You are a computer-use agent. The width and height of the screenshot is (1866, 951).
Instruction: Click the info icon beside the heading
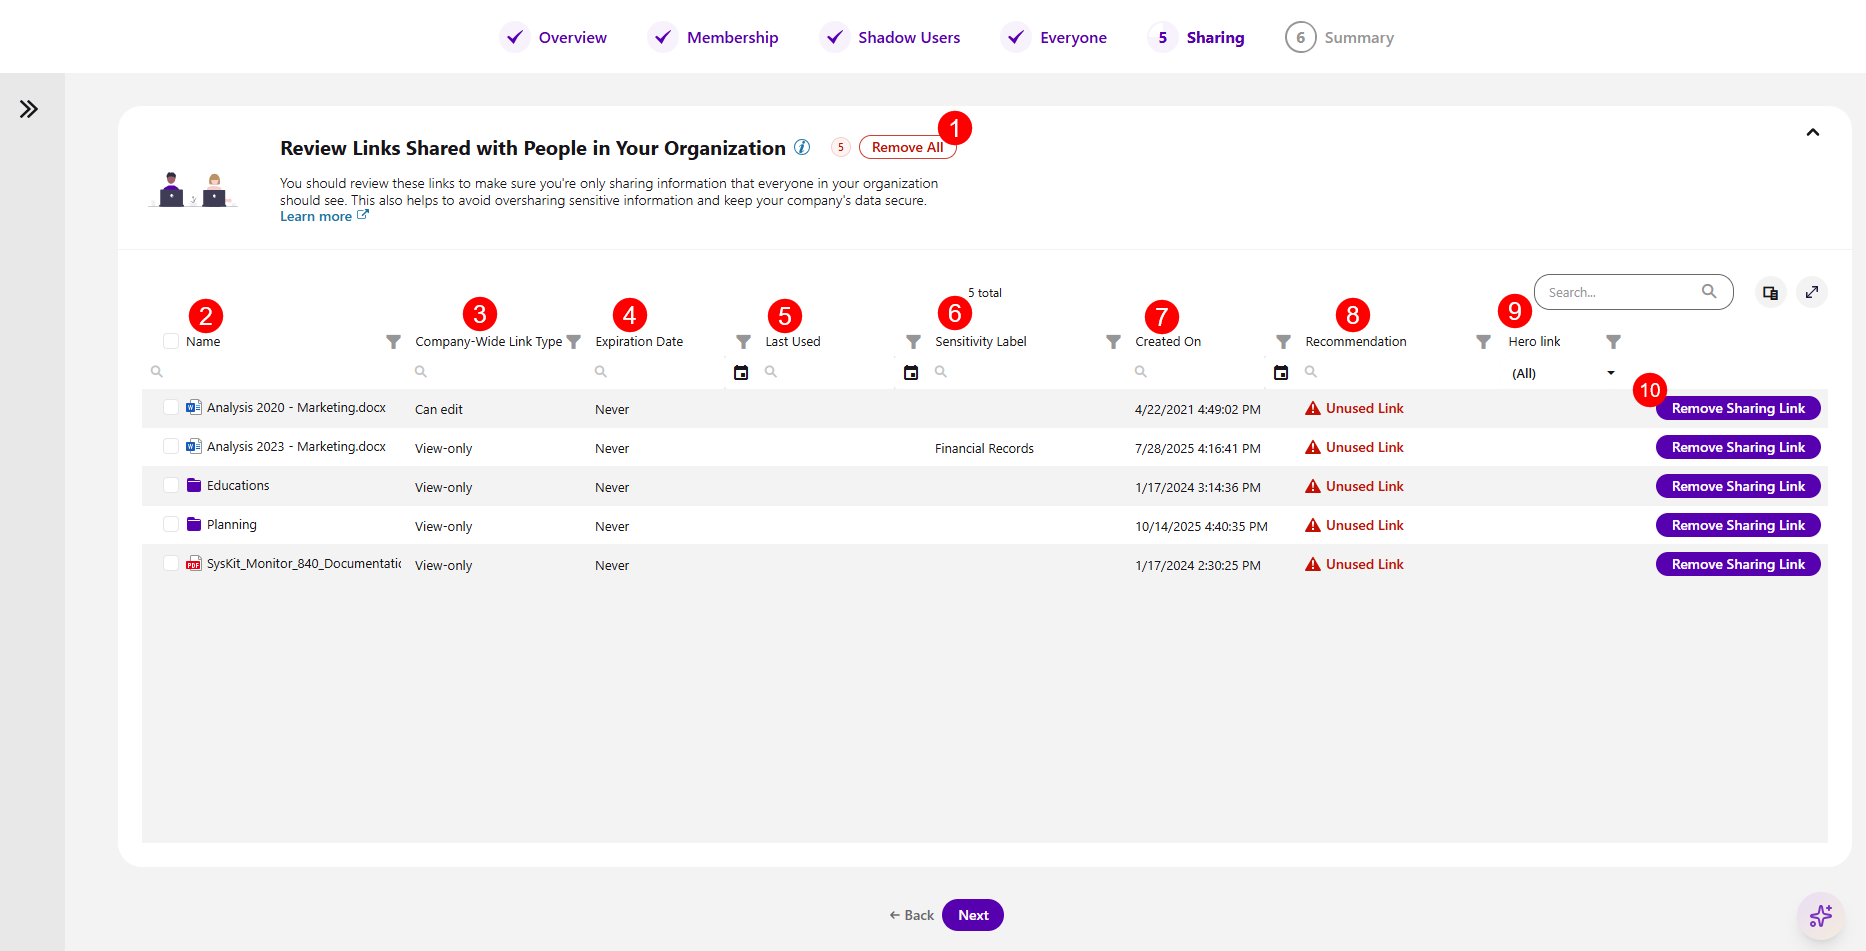tap(802, 147)
